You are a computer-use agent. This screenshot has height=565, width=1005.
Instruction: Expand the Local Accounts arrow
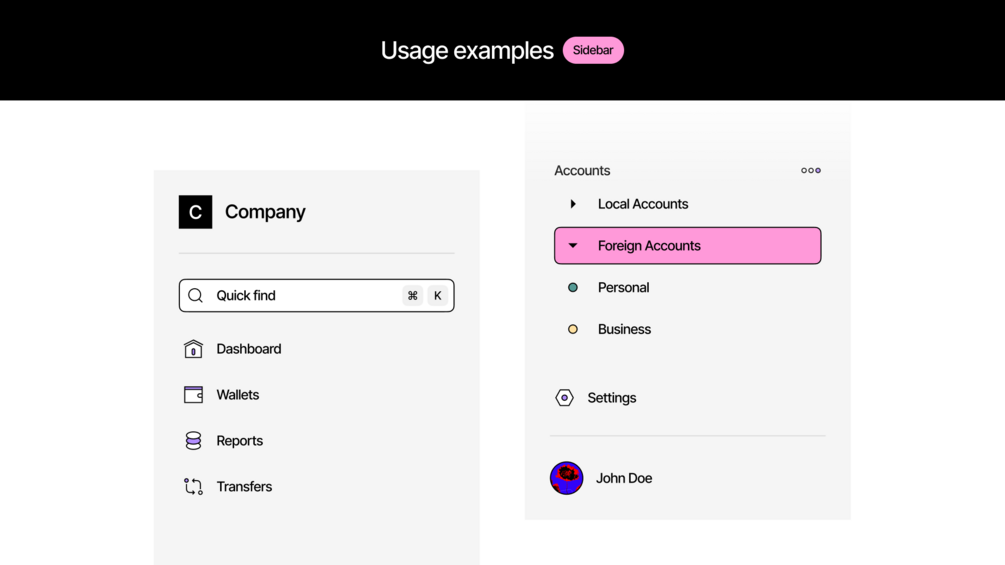tap(573, 204)
